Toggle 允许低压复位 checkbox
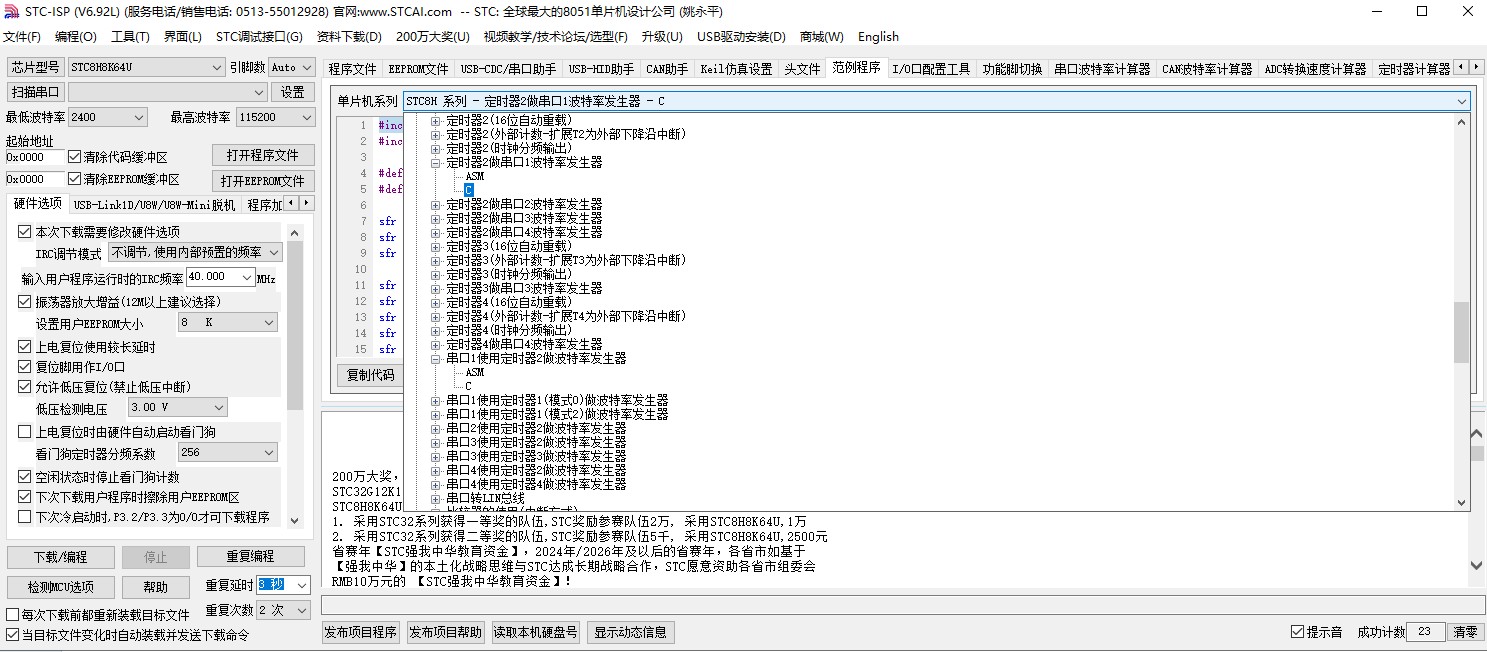The width and height of the screenshot is (1487, 652). coord(25,387)
